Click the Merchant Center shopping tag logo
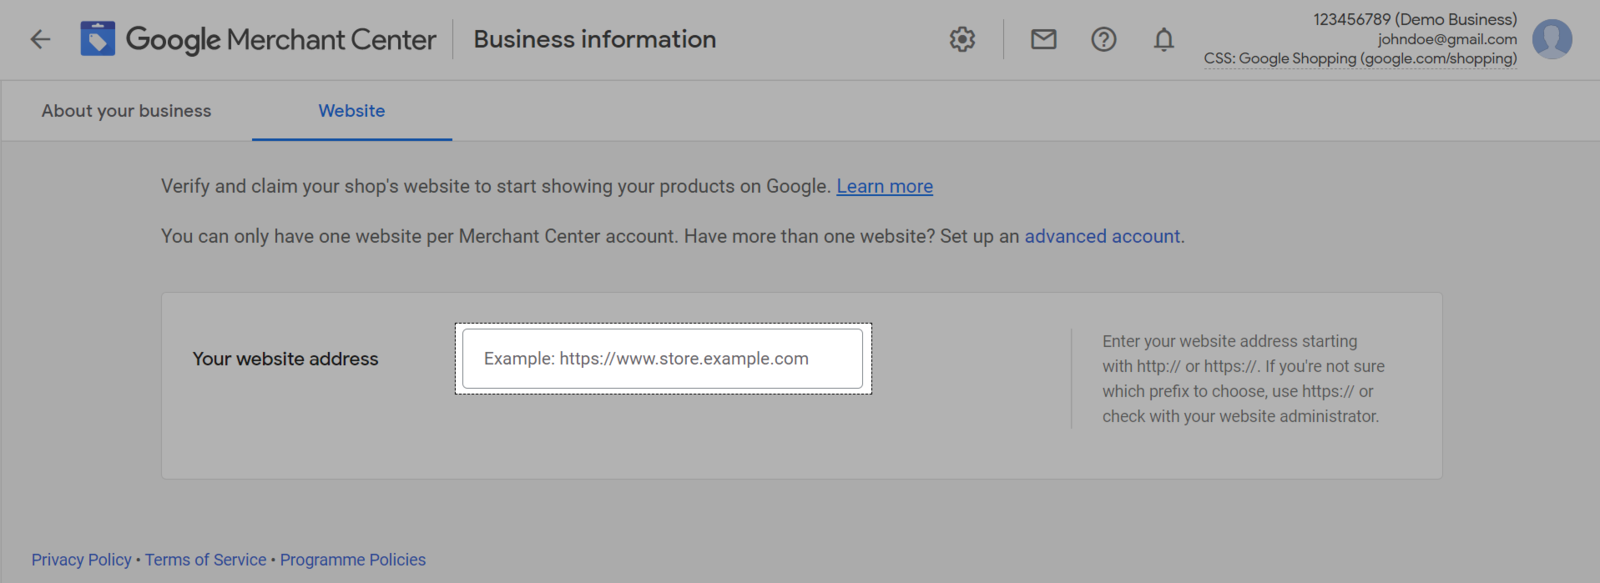Screen dimensions: 1600x583 [98, 39]
